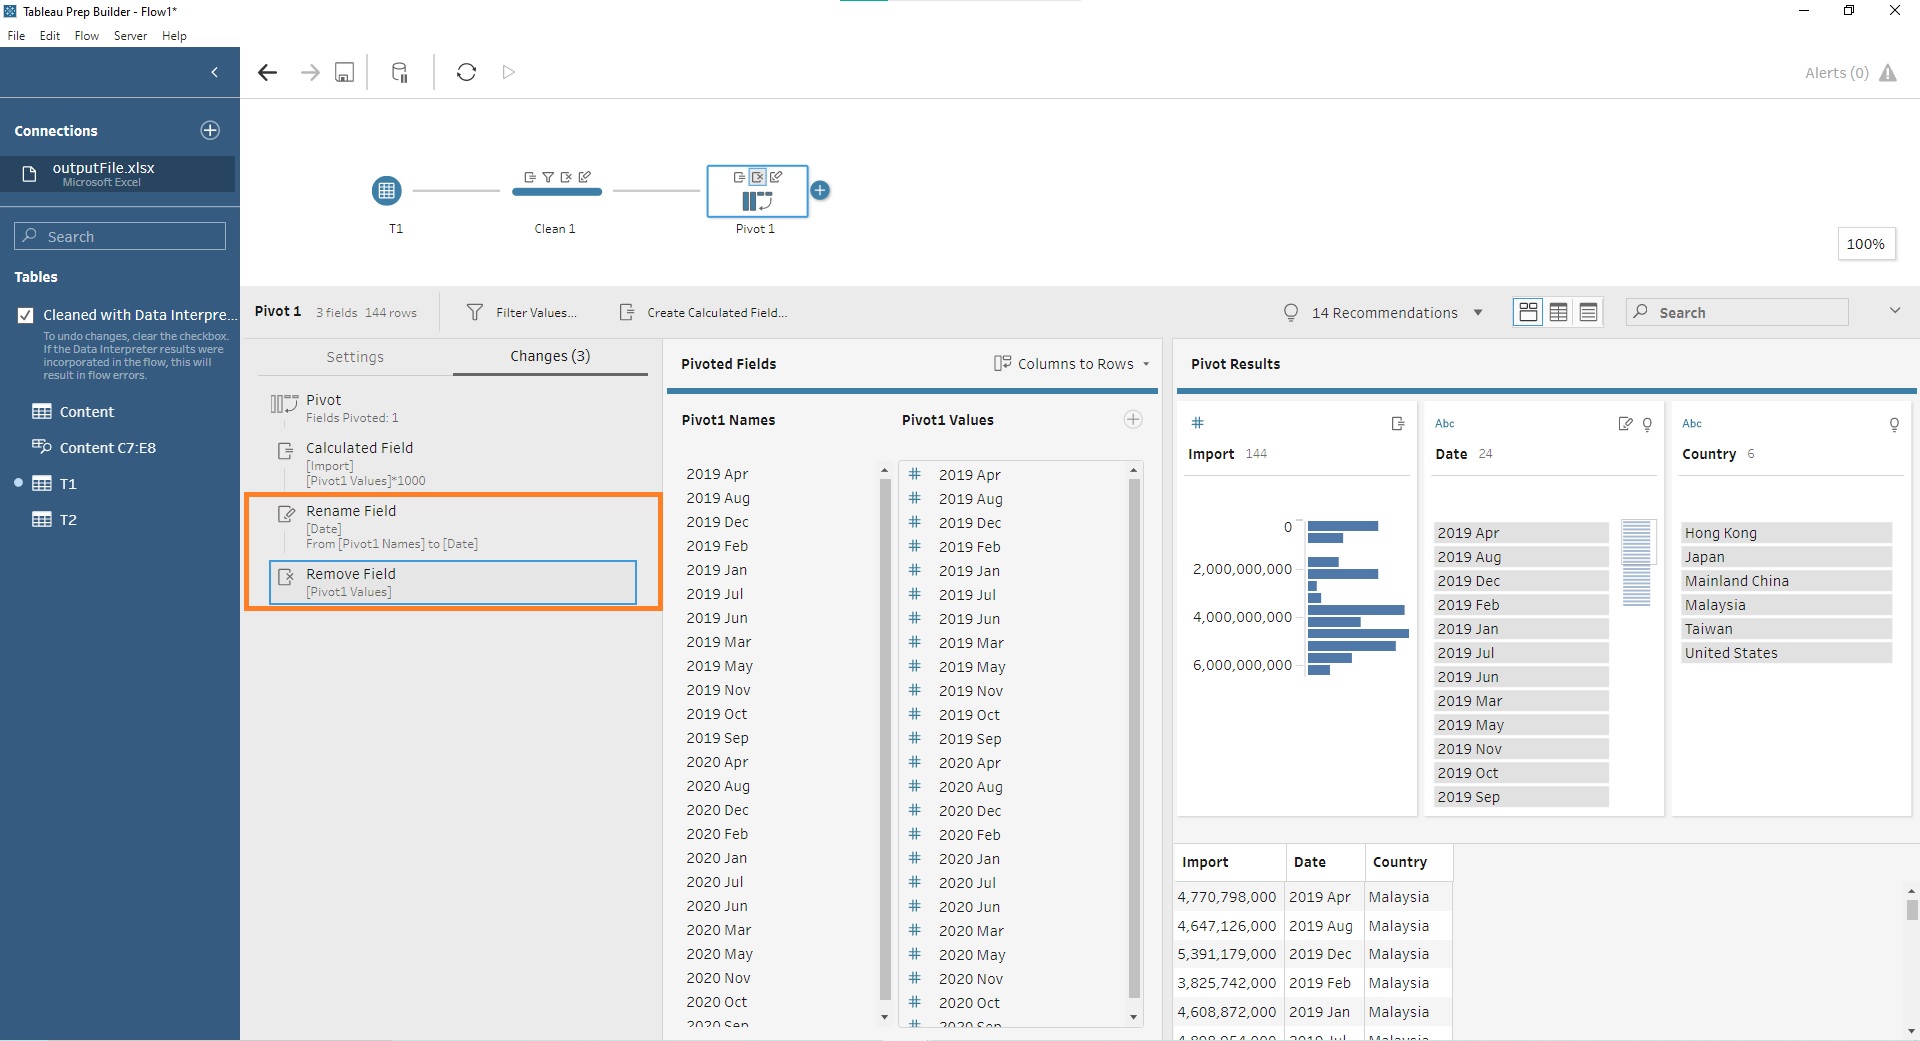The image size is (1920, 1041).
Task: Open the recommendations lightbulb icon
Action: pyautogui.click(x=1290, y=313)
